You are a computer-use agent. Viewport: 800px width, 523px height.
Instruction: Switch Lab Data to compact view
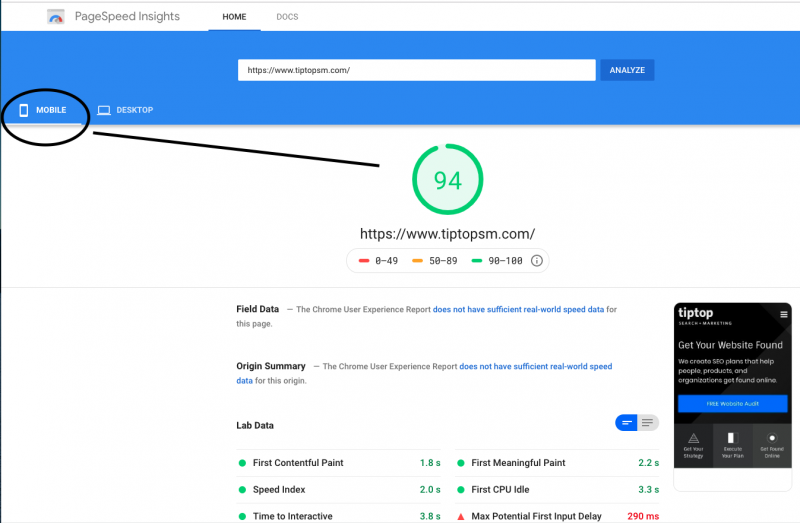tap(627, 422)
